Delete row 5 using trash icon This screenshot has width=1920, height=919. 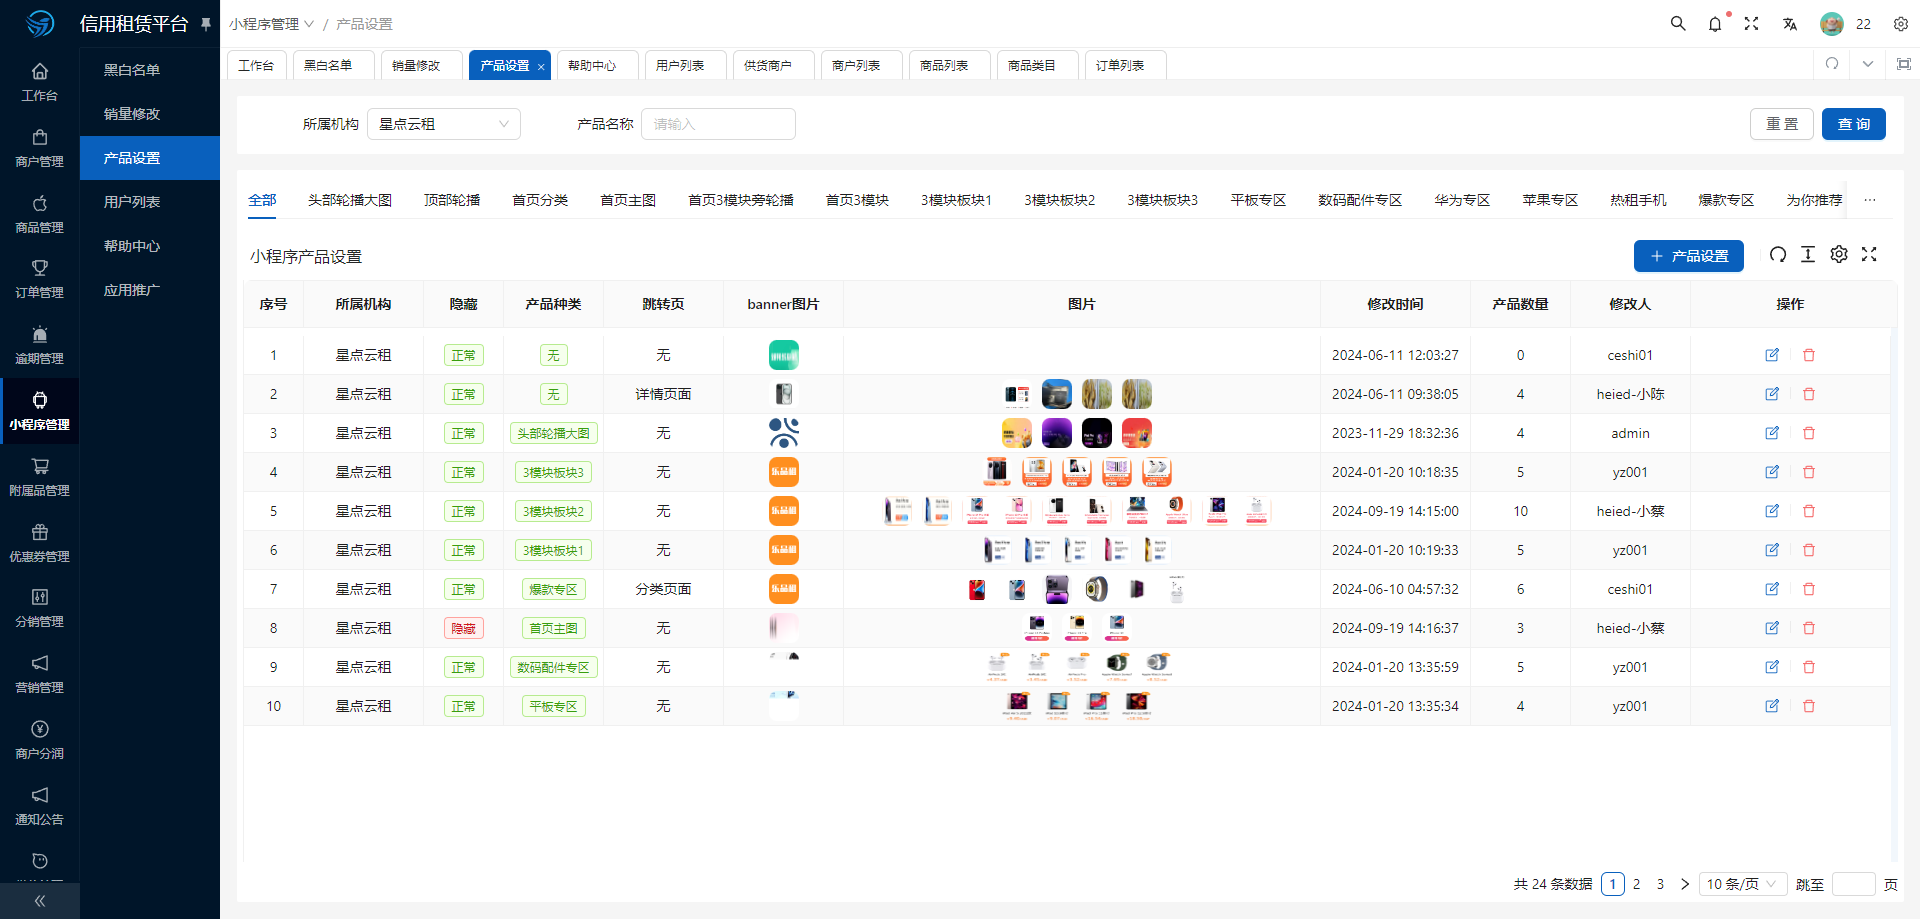(x=1809, y=511)
